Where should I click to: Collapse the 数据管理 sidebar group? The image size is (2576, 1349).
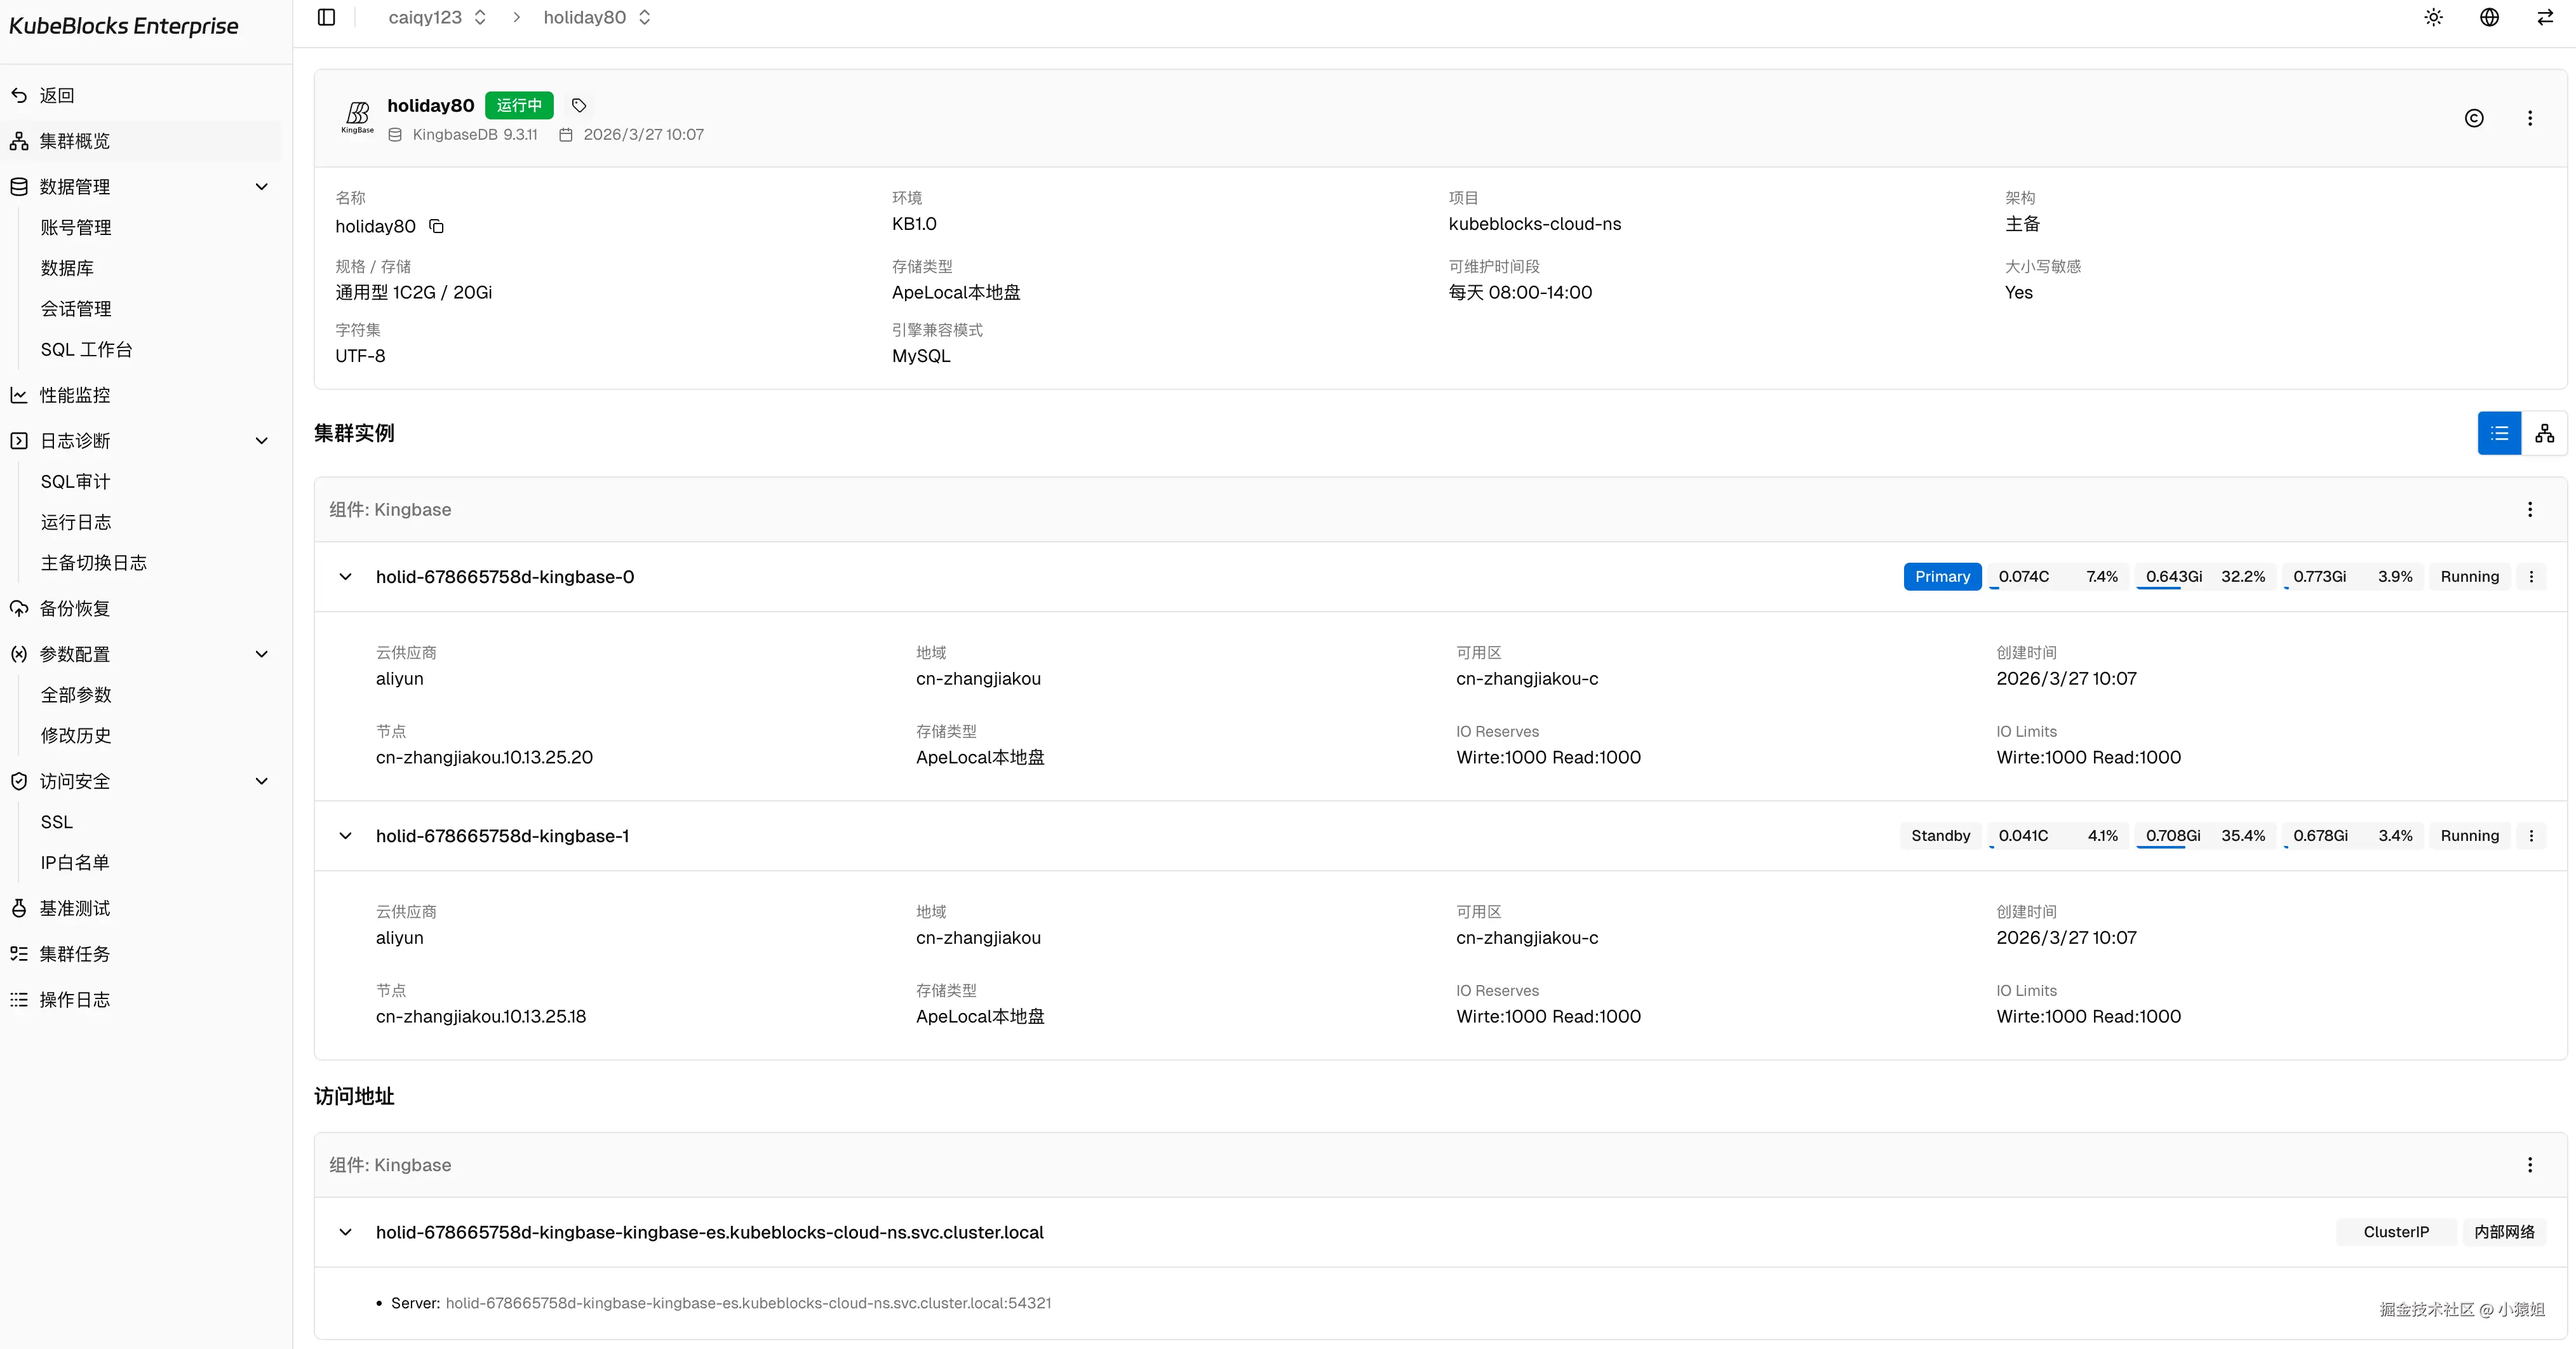262,187
